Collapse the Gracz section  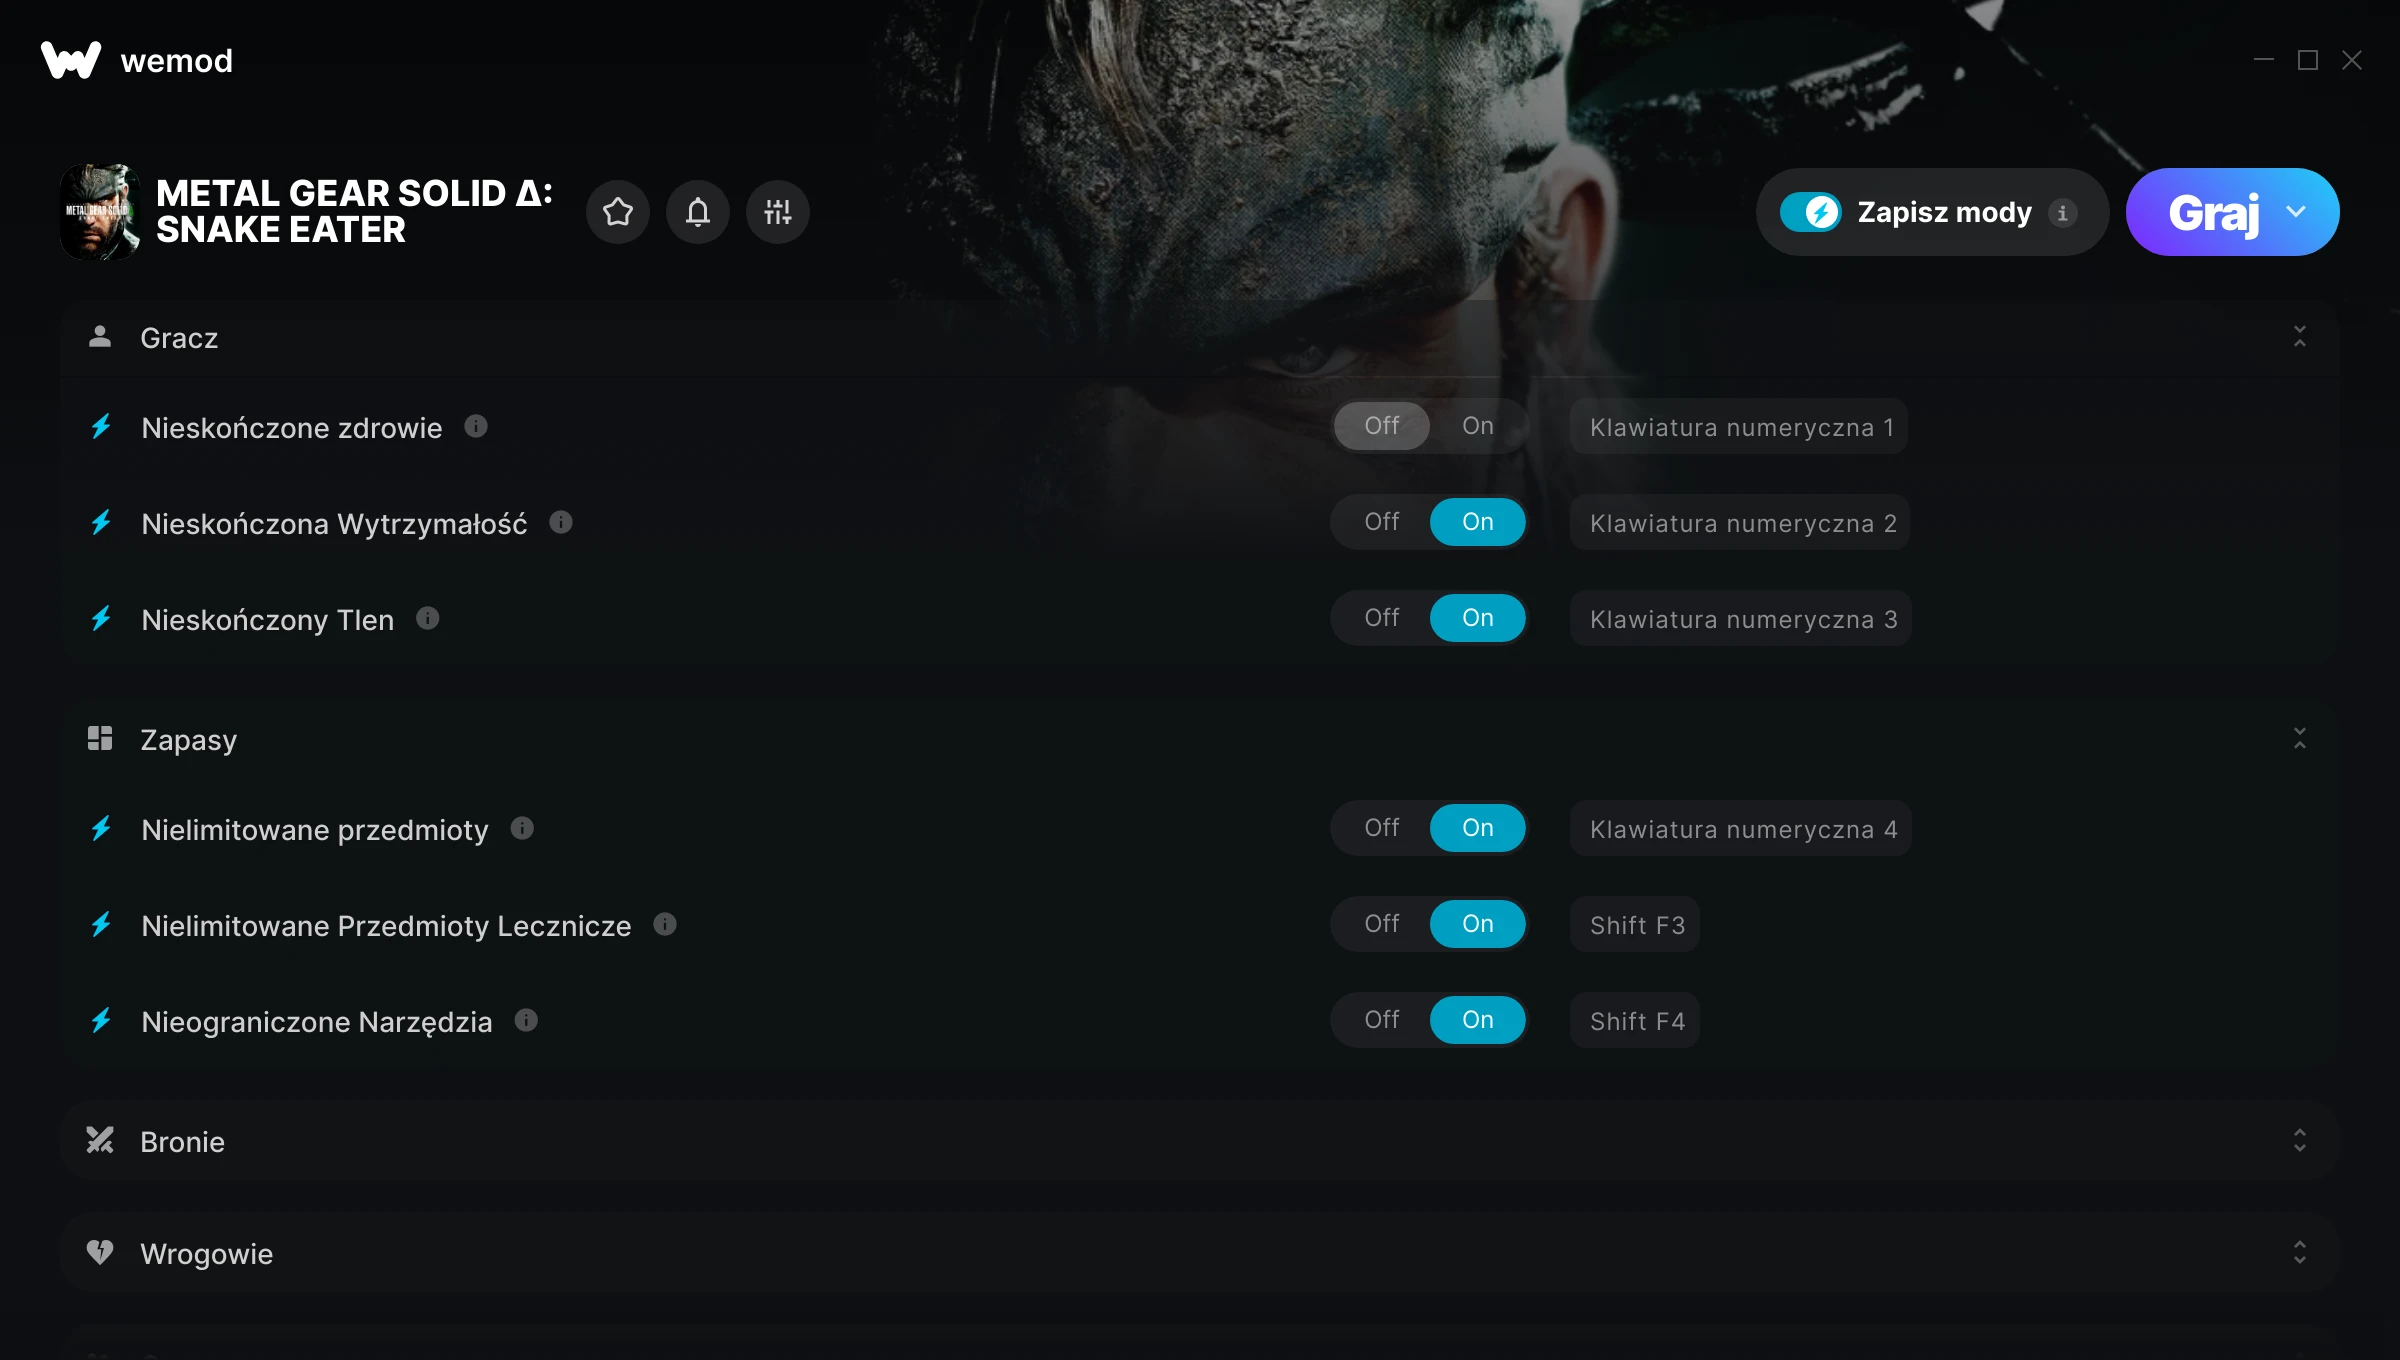[x=2300, y=337]
